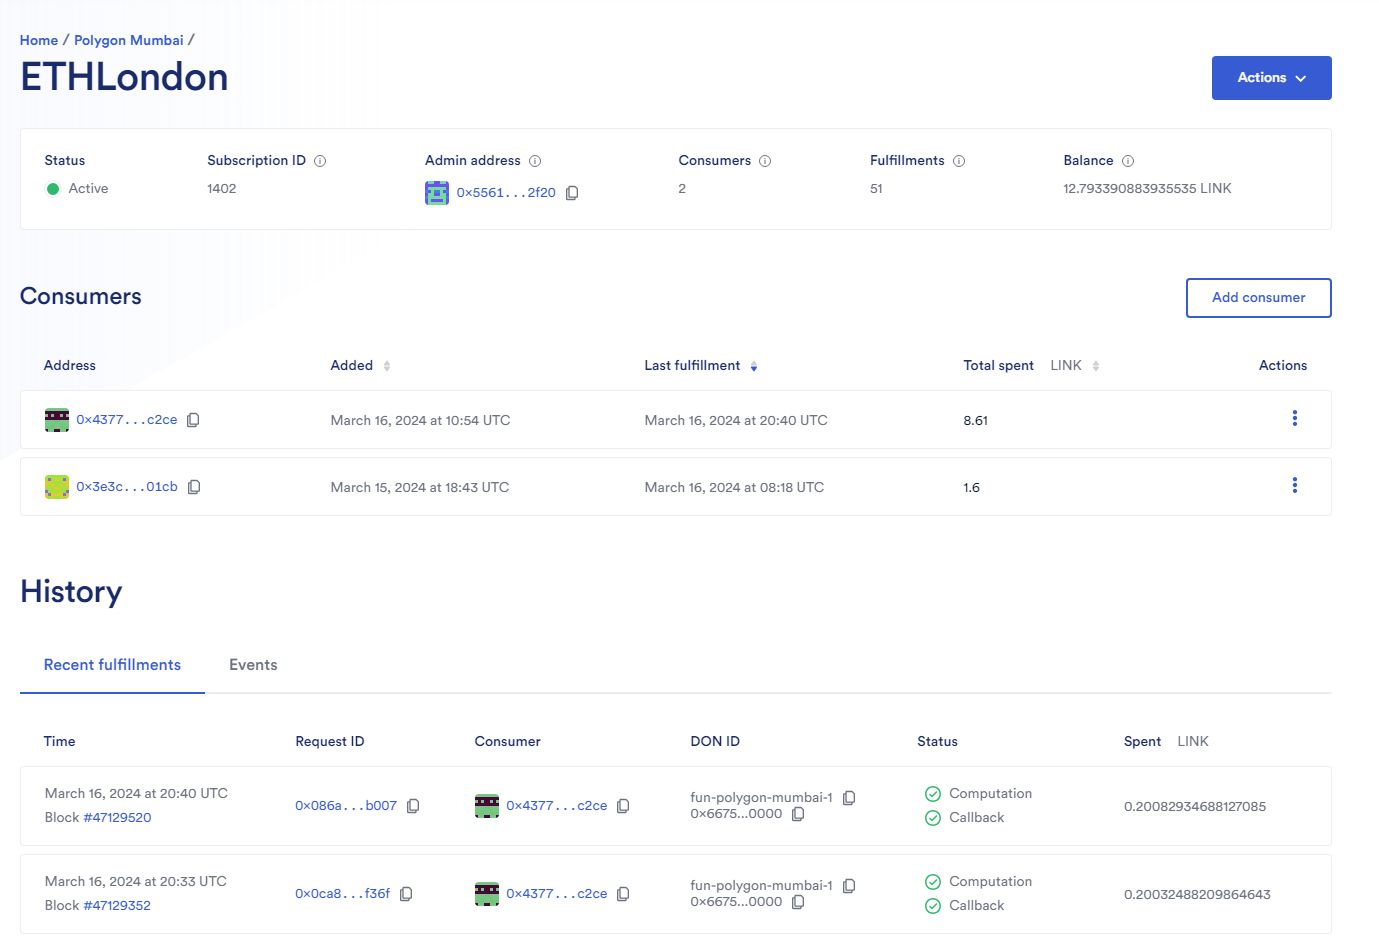
Task: Sort consumers by Last fulfillment
Action: [x=754, y=366]
